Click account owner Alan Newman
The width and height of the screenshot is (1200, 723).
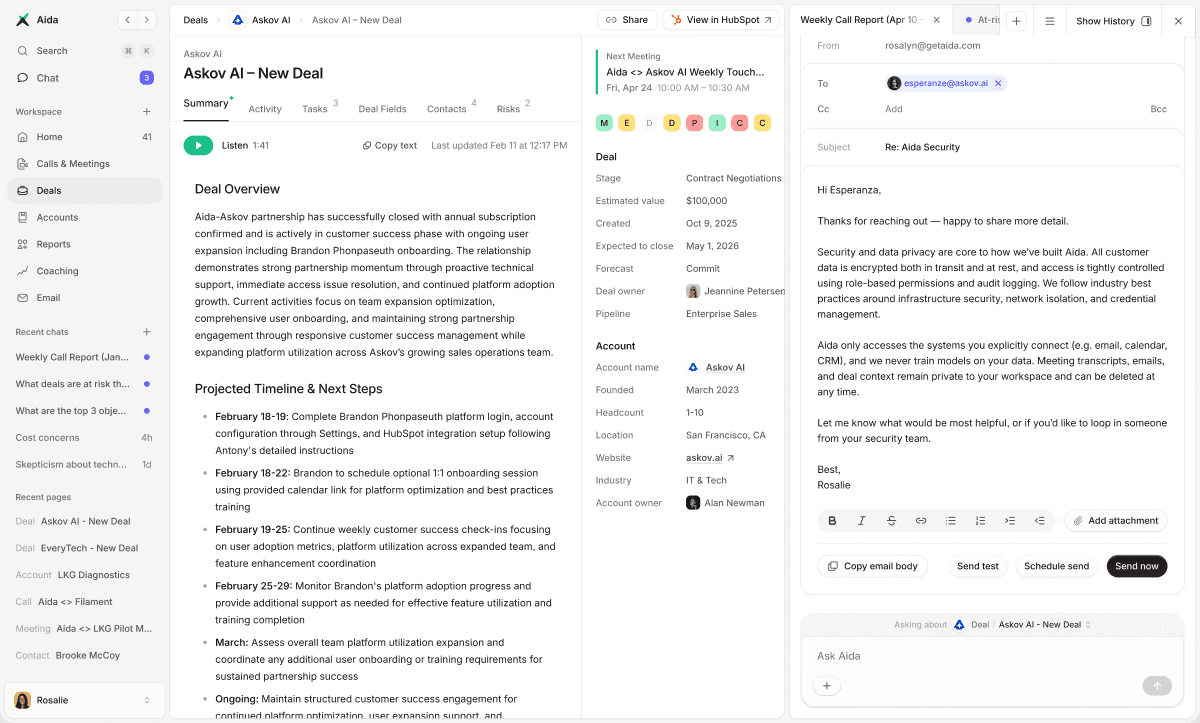pos(725,503)
